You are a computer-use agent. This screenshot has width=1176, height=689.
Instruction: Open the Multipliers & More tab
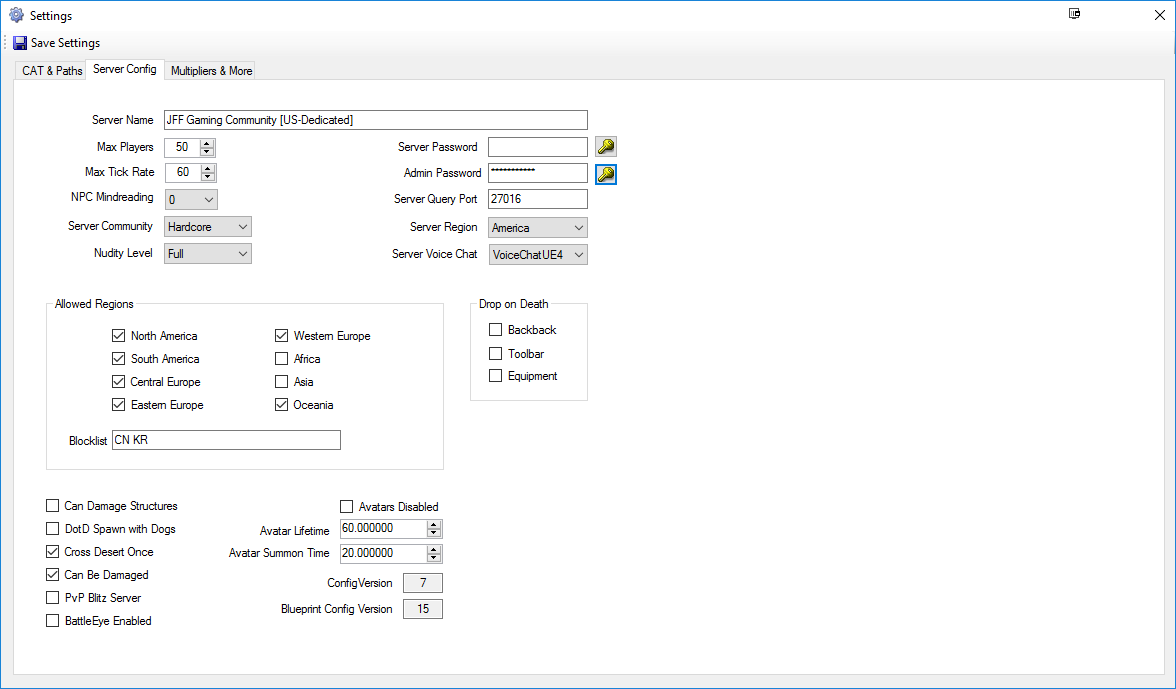click(x=211, y=71)
